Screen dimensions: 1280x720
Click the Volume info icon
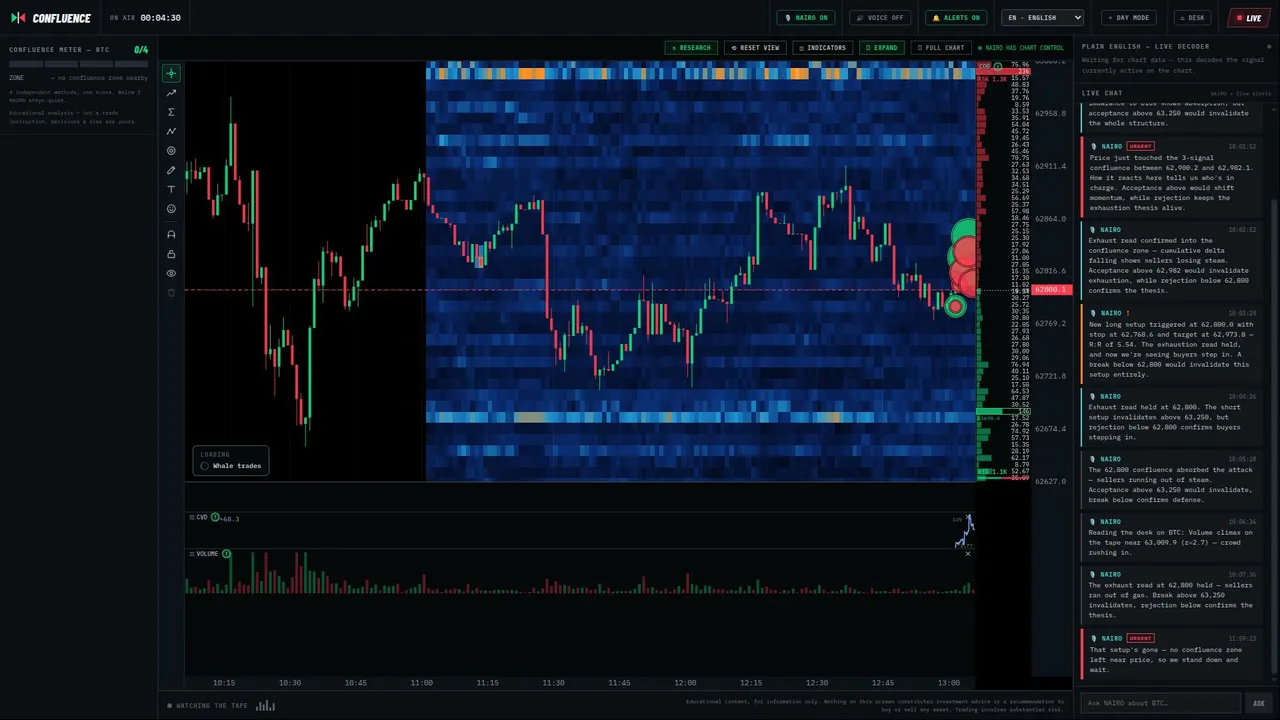pos(226,553)
